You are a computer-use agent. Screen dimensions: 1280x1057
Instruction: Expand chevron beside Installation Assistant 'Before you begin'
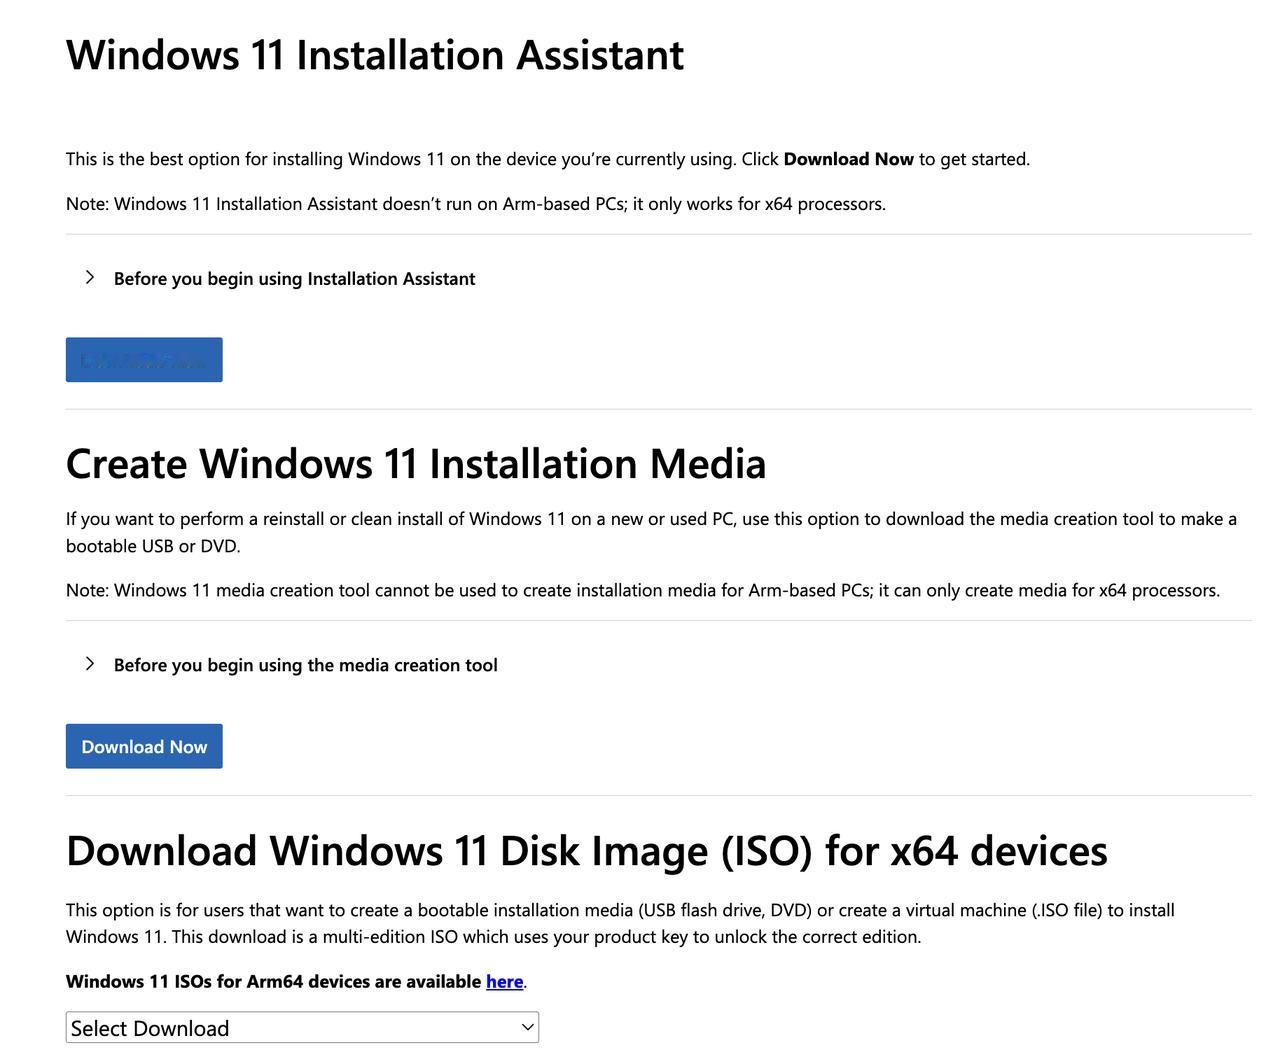click(x=90, y=277)
